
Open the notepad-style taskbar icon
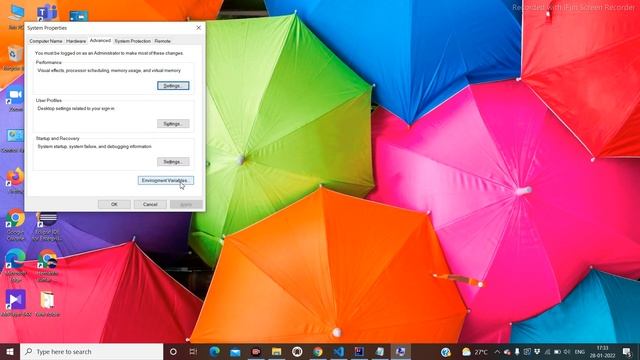tap(380, 351)
